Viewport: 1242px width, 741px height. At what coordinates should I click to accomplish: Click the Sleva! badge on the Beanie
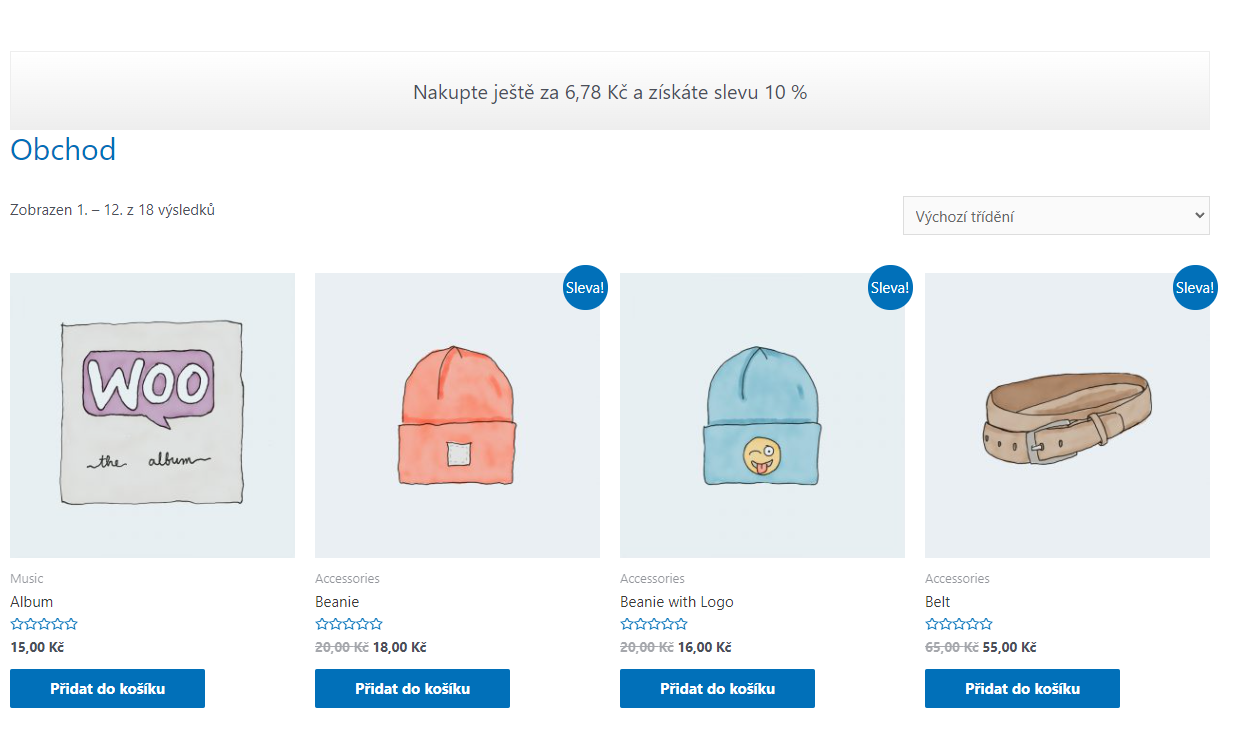[x=585, y=288]
